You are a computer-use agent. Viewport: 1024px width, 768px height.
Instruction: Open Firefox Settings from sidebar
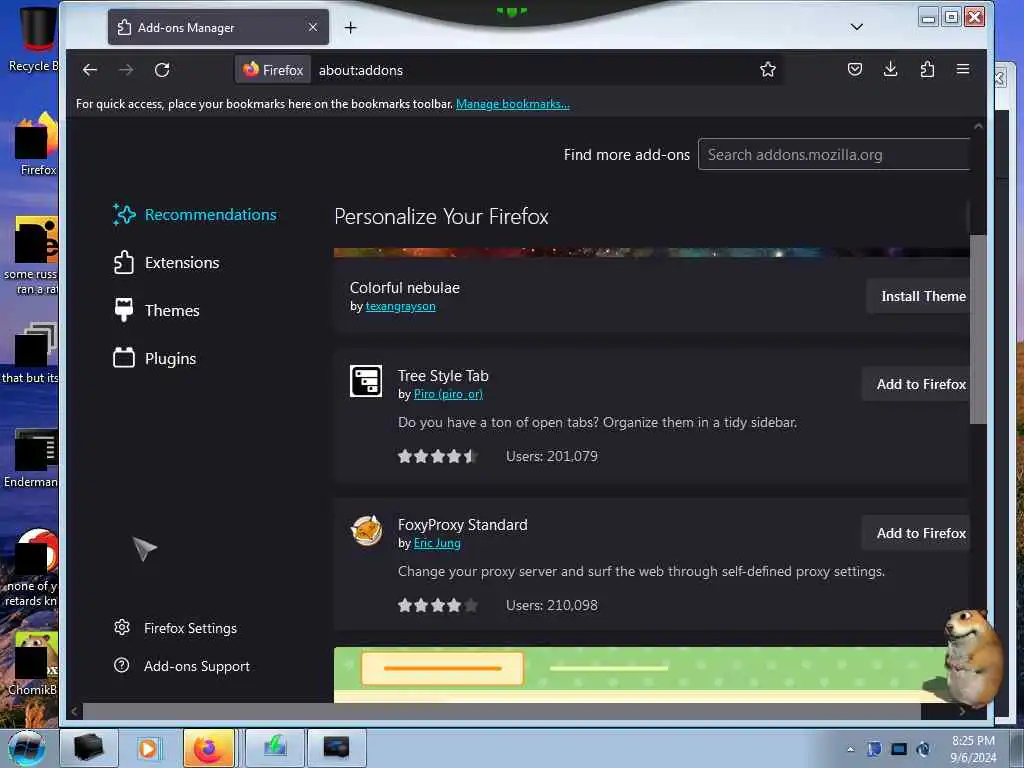[x=175, y=628]
